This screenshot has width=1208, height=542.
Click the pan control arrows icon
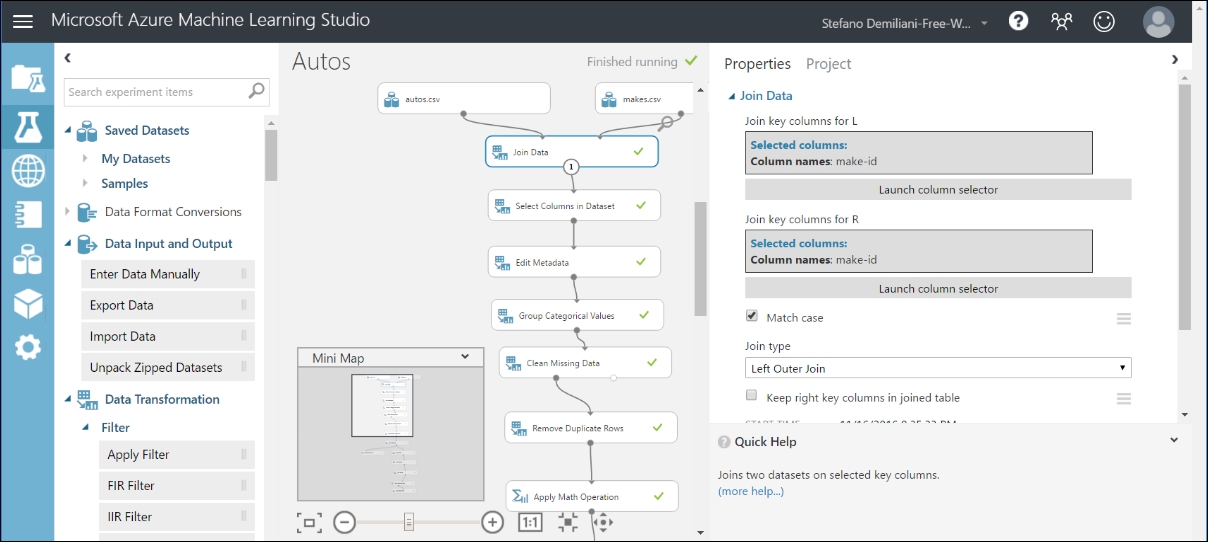point(602,522)
